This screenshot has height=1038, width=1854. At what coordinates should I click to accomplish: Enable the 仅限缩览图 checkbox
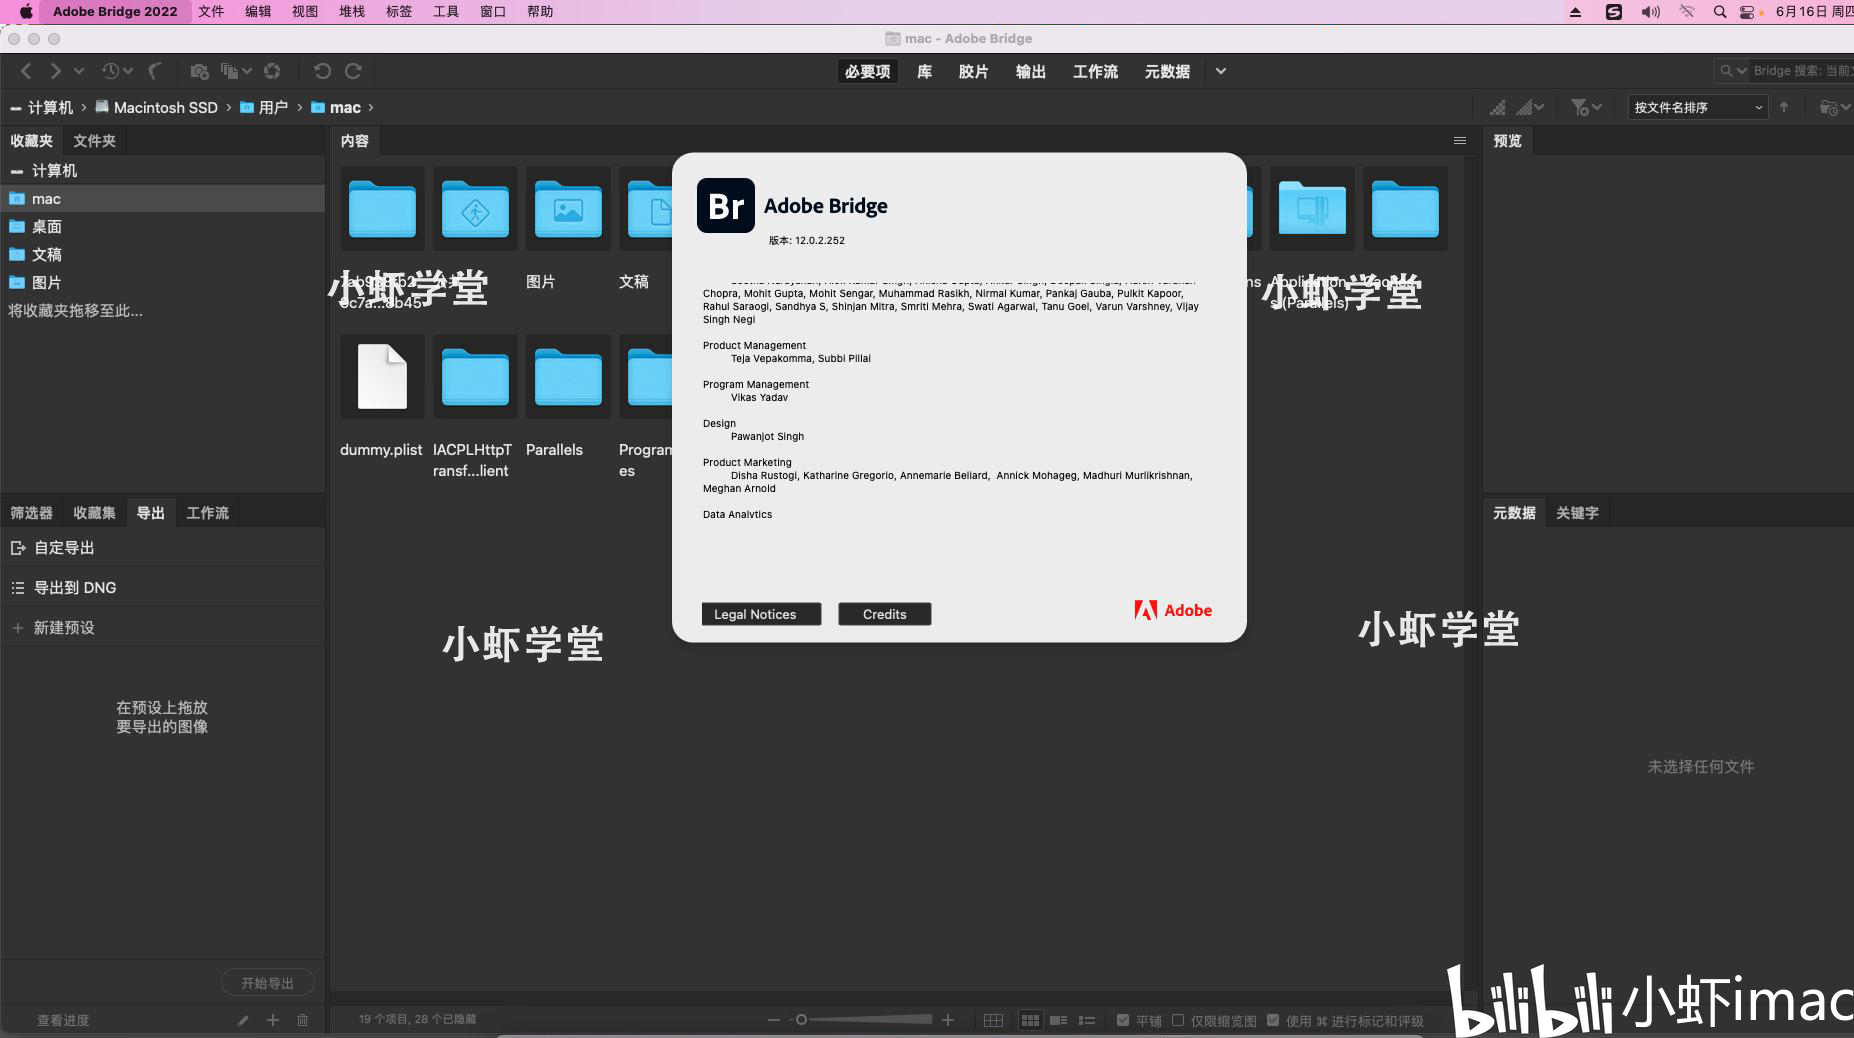[x=1178, y=1020]
